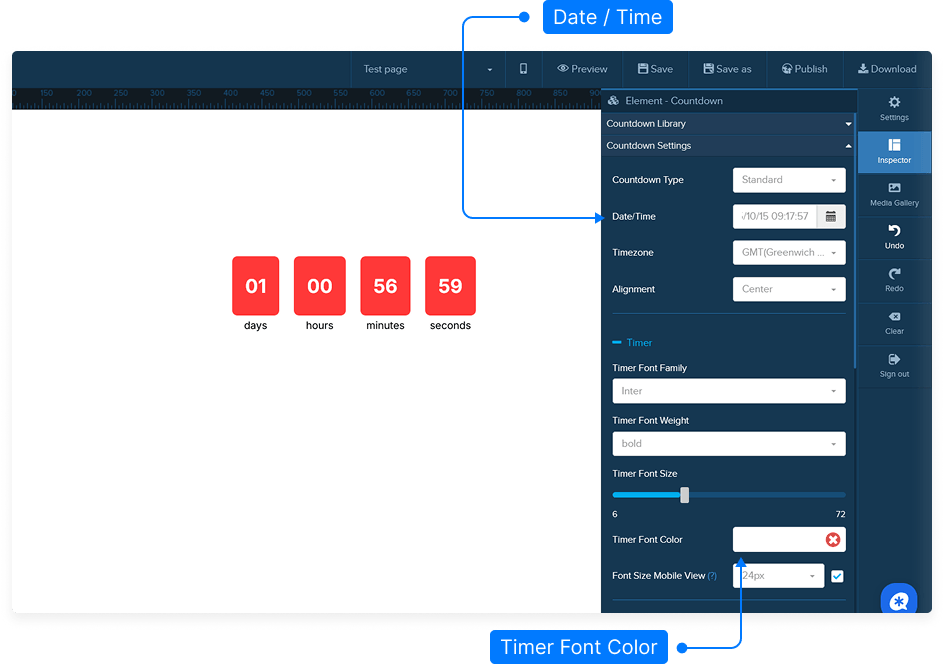The height and width of the screenshot is (664, 944).
Task: Open the Countdown Type dropdown
Action: coord(788,180)
